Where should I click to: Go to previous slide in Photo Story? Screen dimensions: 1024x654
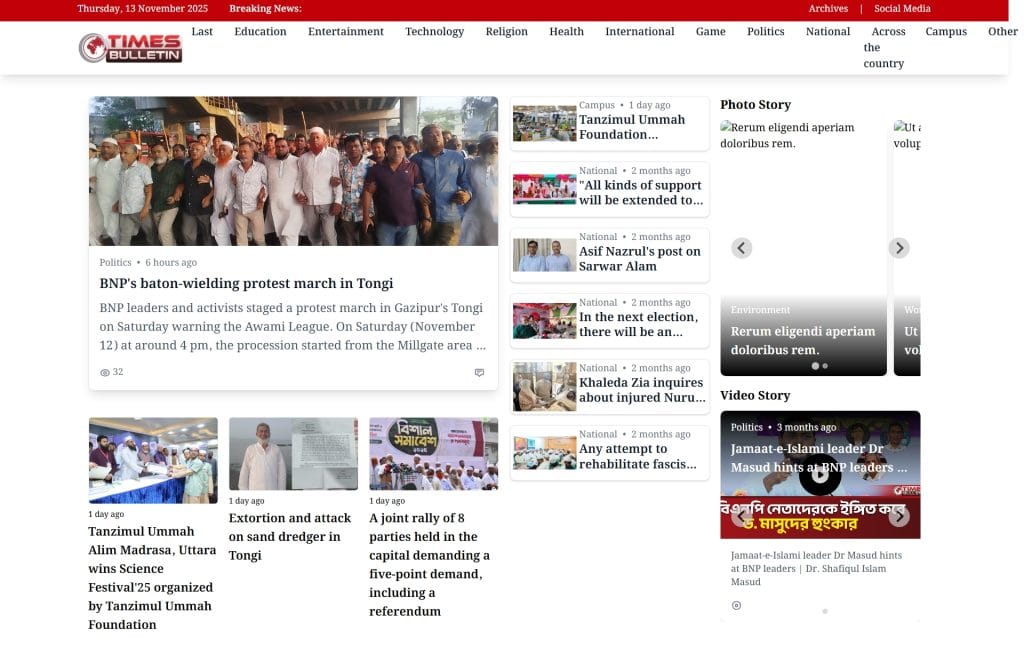pyautogui.click(x=741, y=248)
